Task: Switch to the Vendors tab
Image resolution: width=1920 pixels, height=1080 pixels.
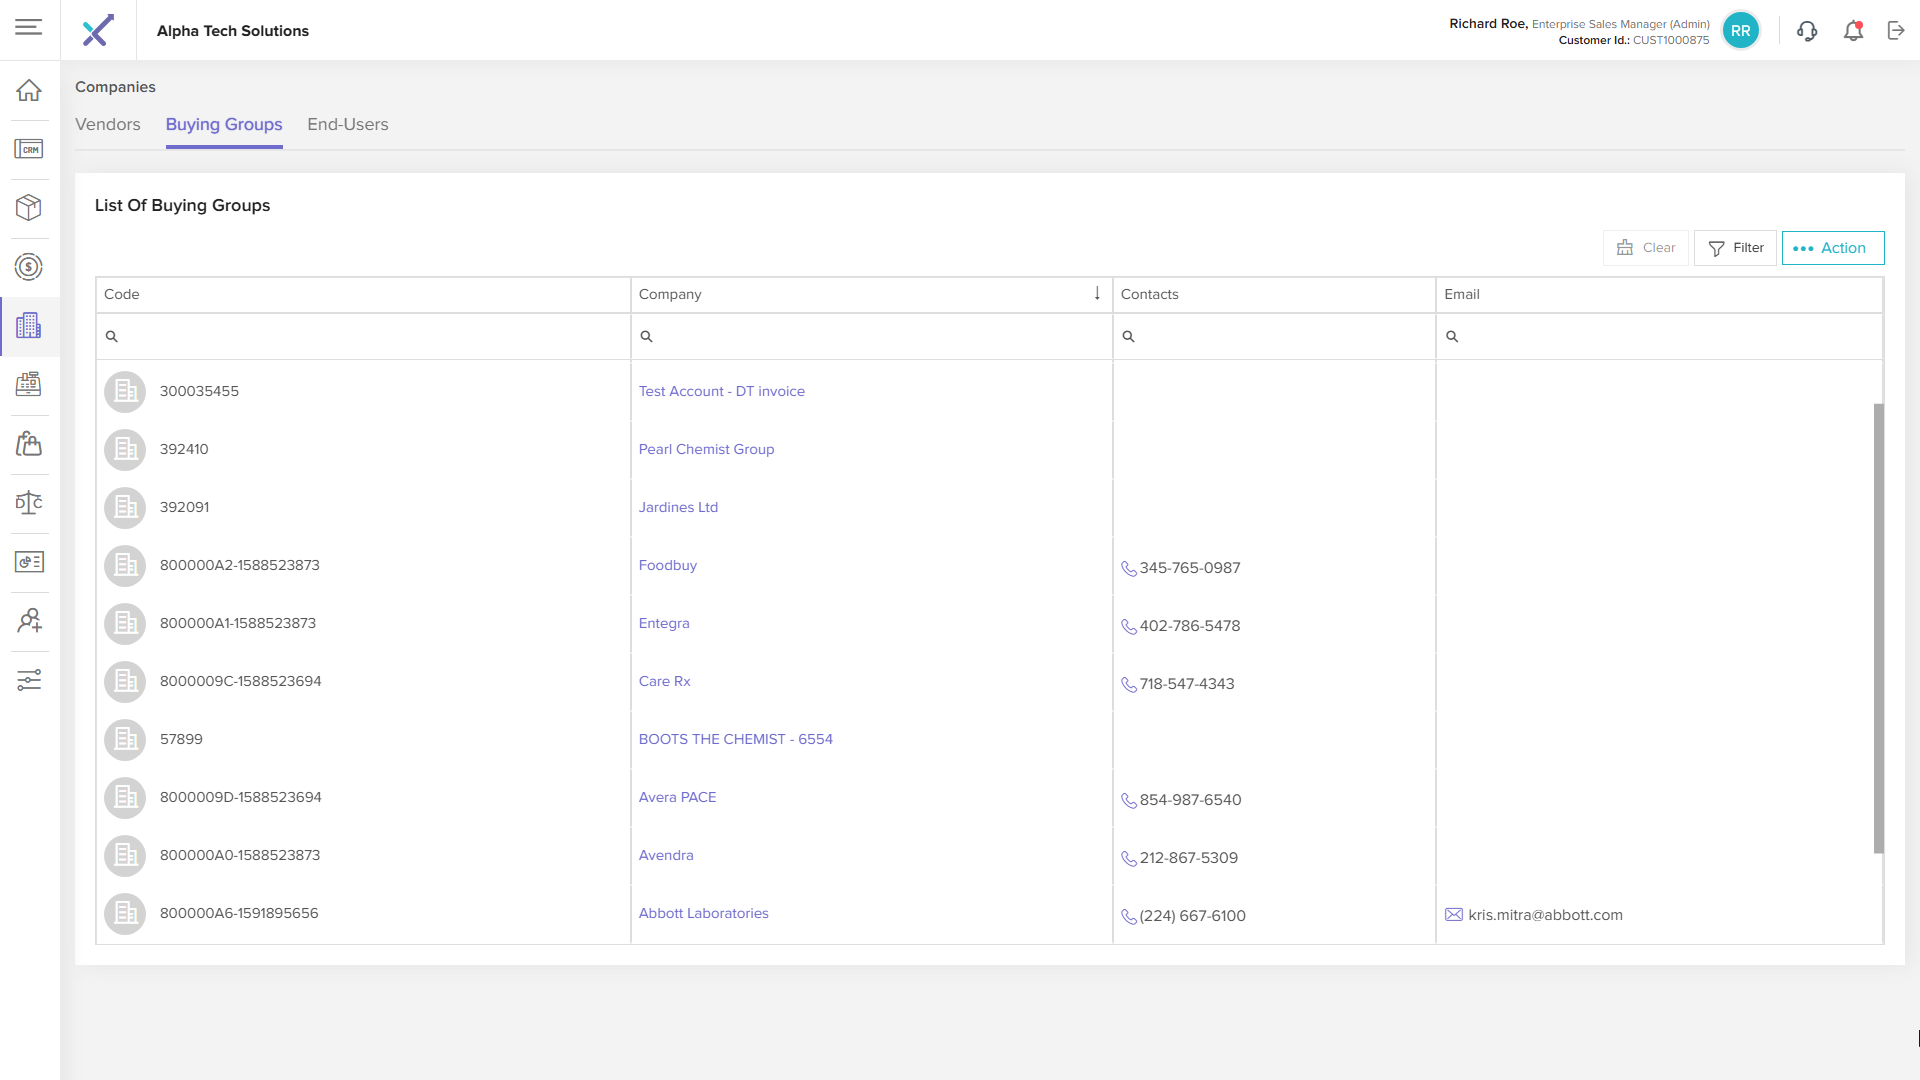Action: [x=108, y=125]
